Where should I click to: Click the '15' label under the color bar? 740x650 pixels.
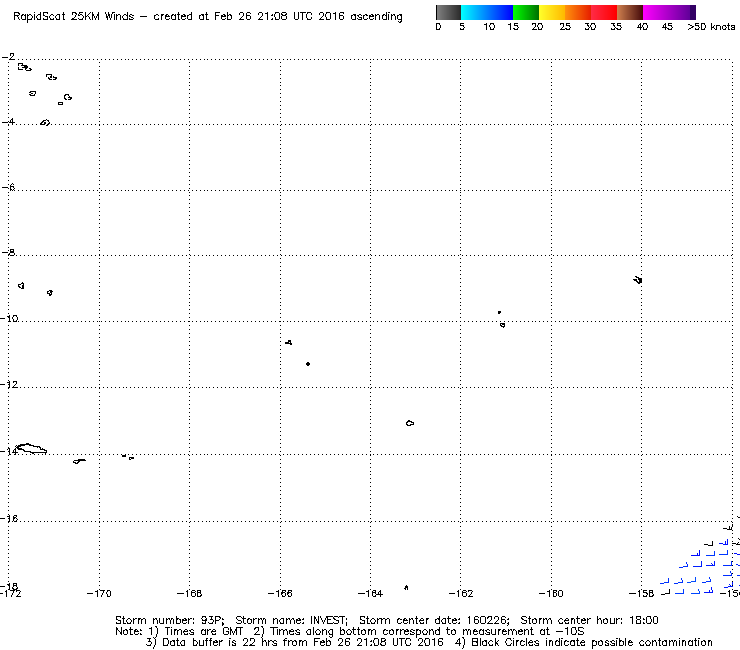(x=513, y=27)
